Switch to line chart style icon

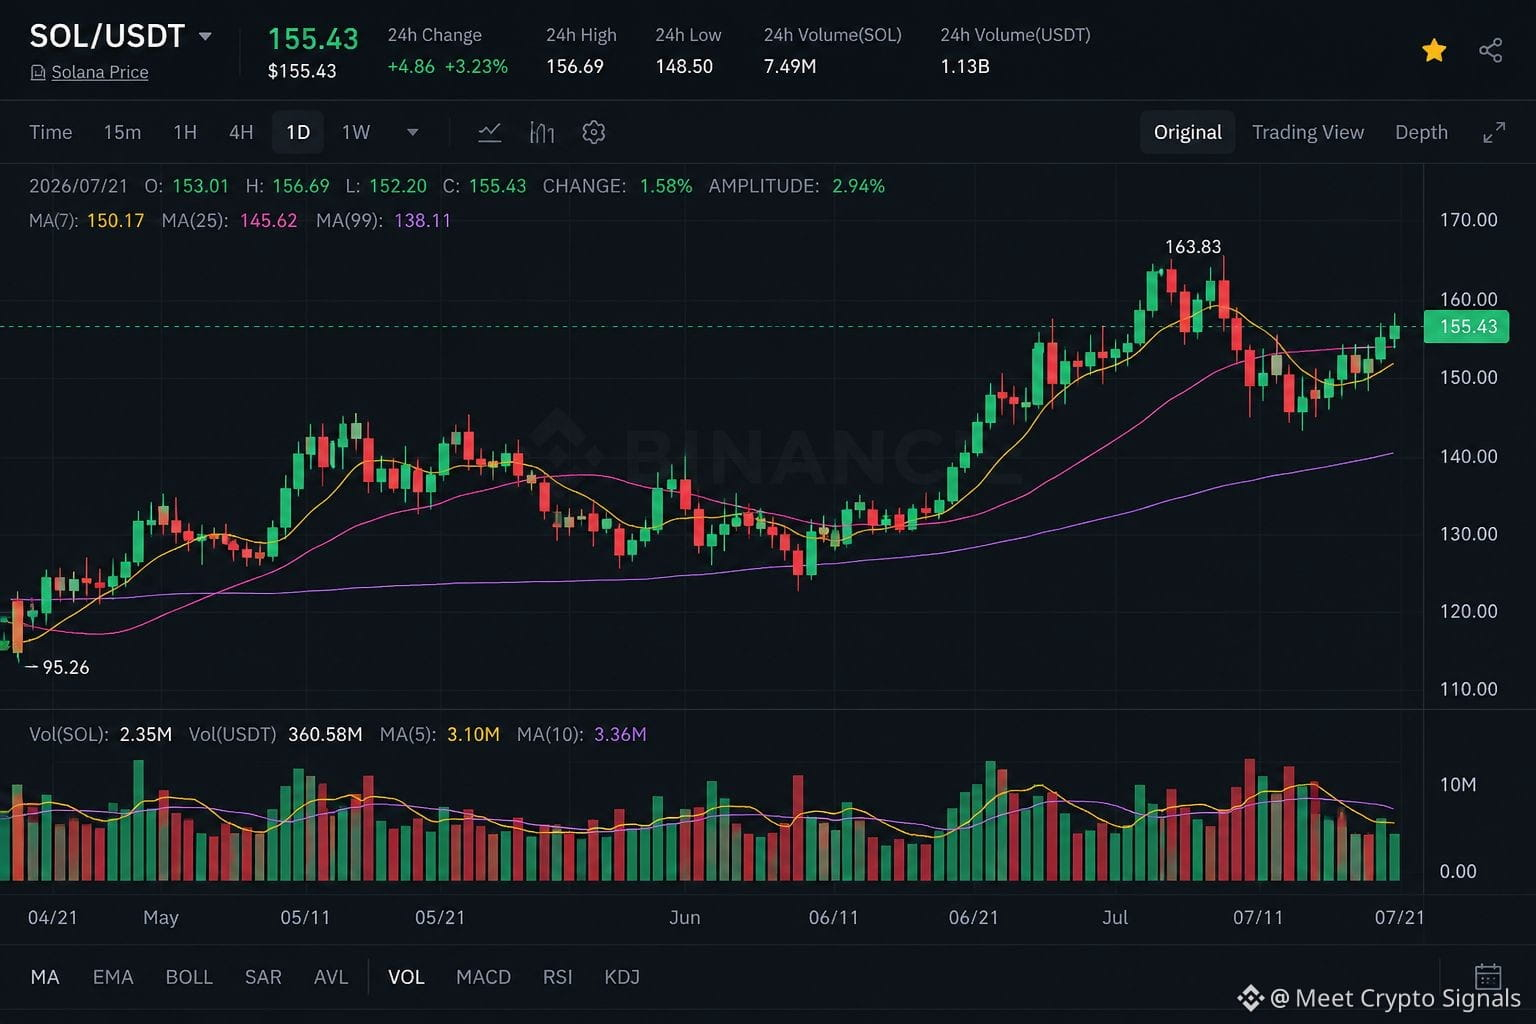coord(489,132)
